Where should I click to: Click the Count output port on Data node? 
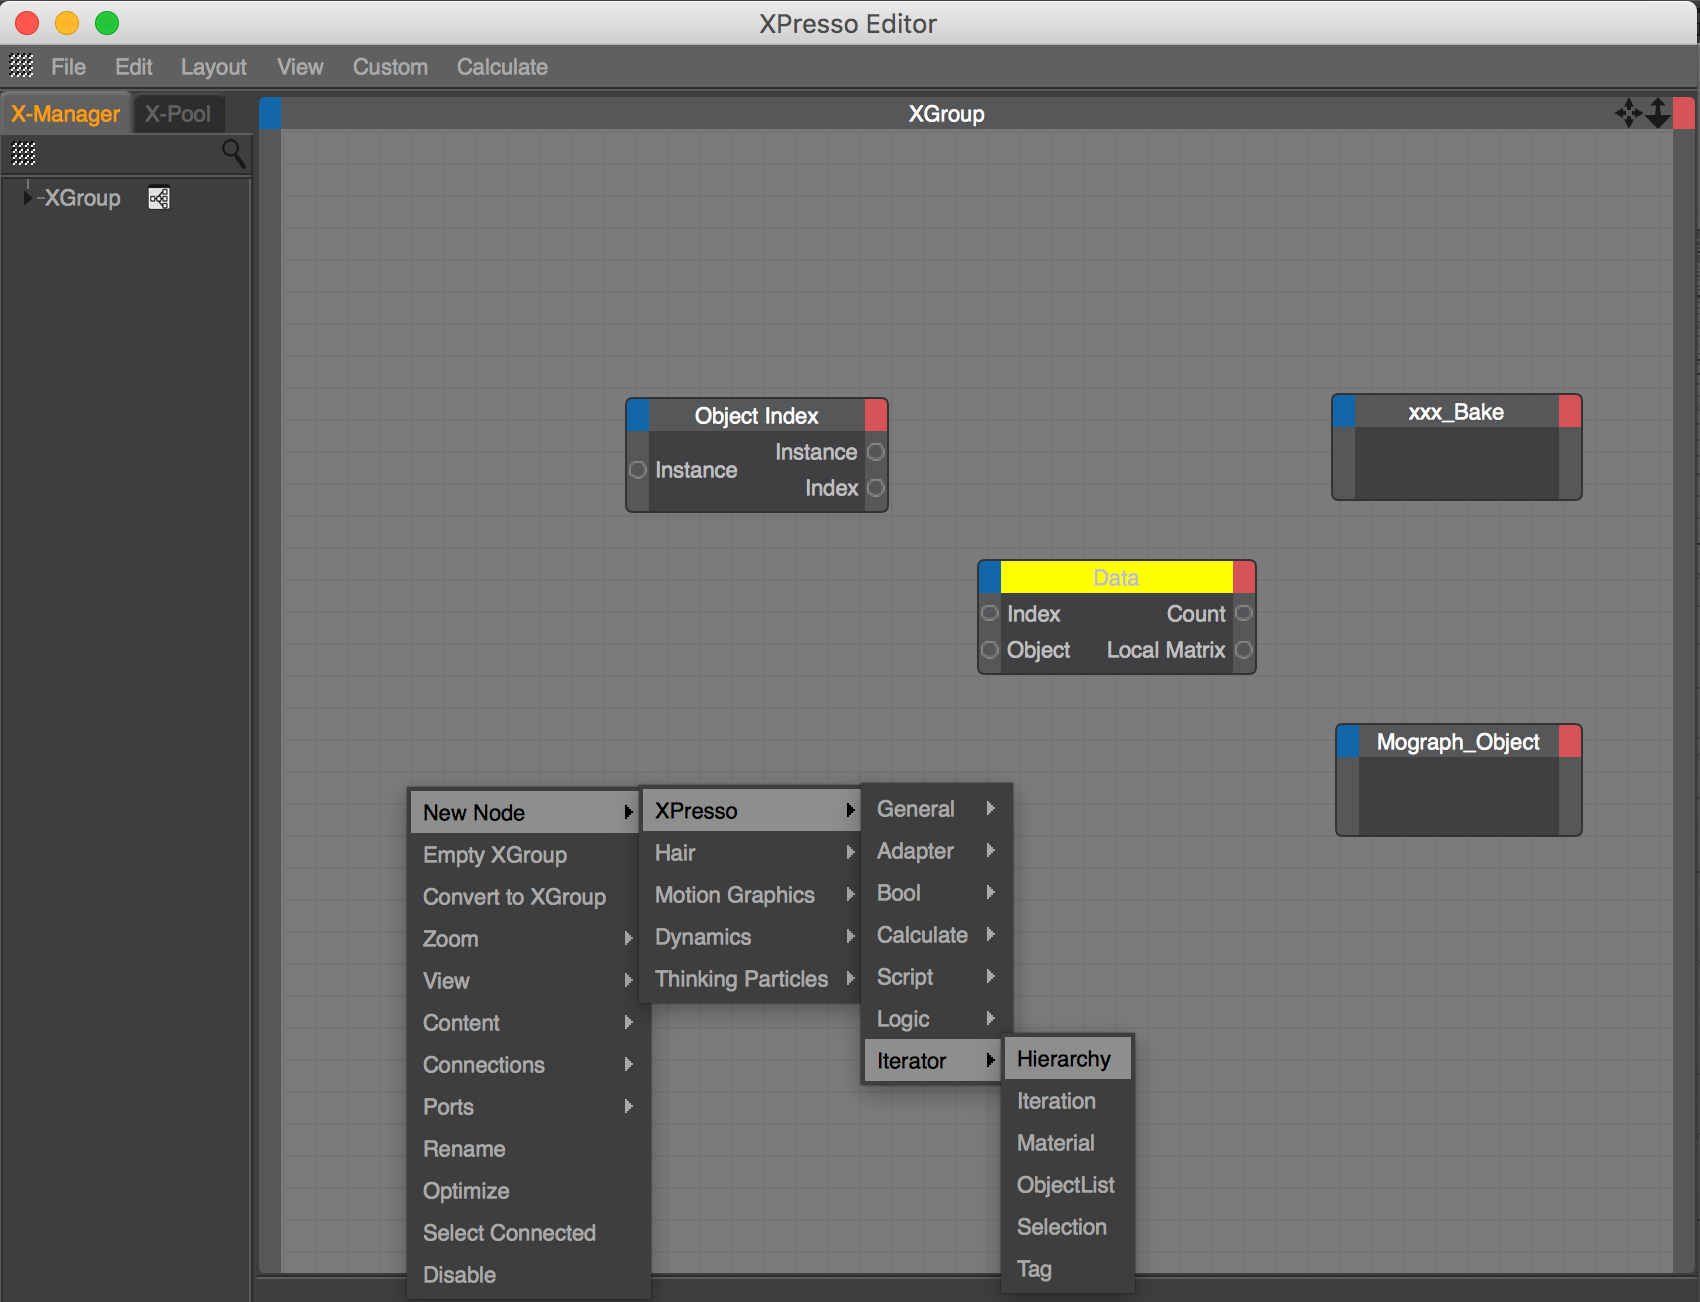click(x=1244, y=613)
